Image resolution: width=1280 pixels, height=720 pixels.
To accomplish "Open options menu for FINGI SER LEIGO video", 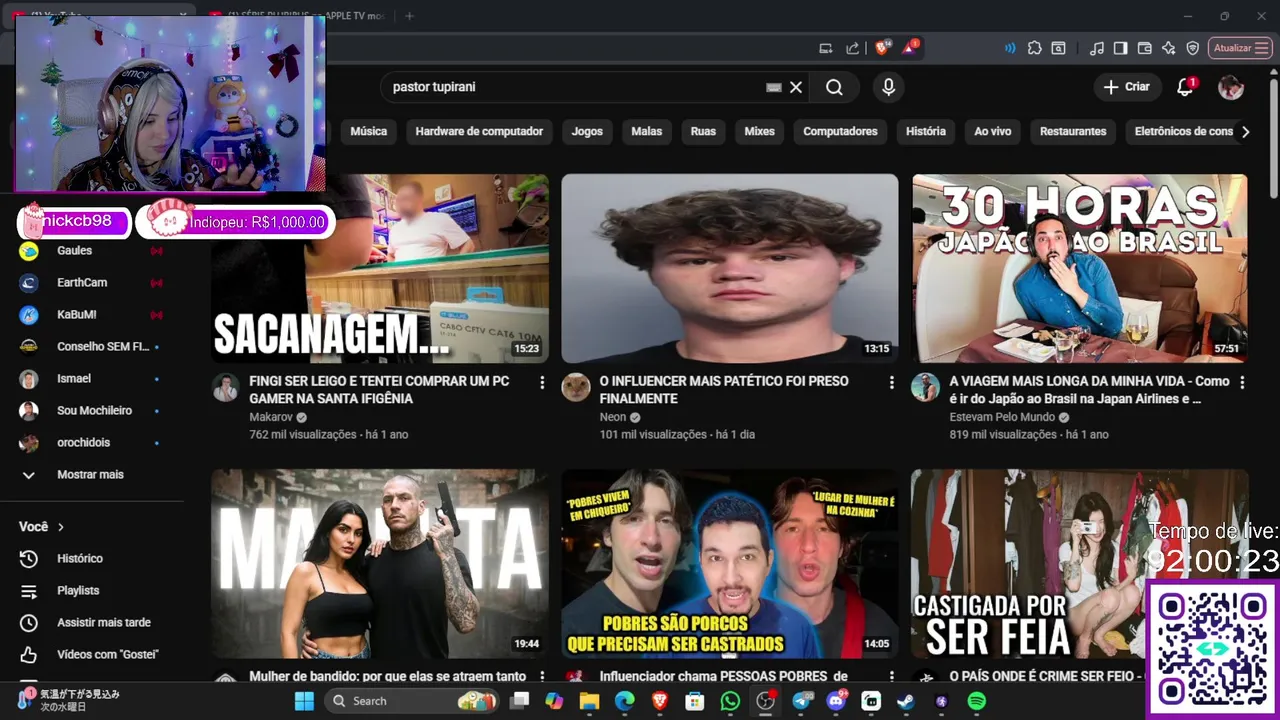I will (x=542, y=383).
